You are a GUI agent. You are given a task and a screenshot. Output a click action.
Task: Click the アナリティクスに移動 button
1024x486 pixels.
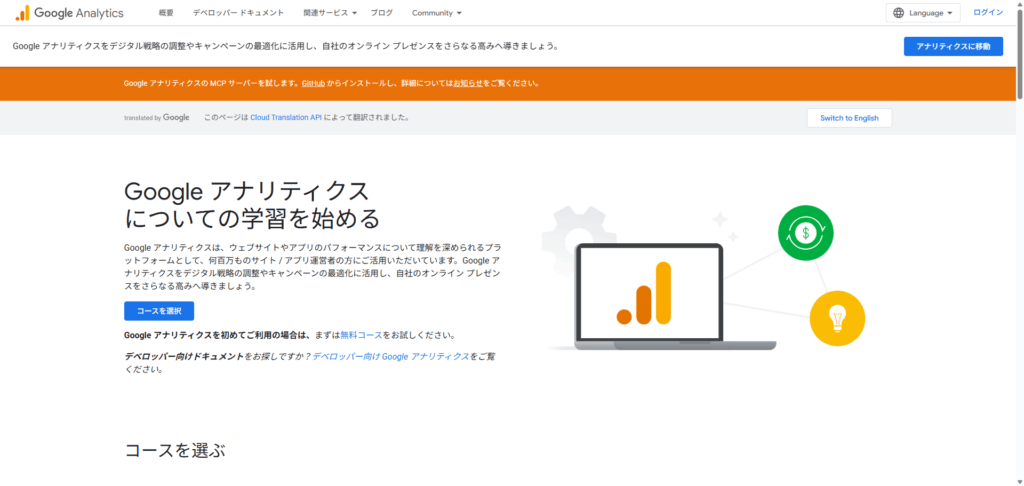point(953,46)
